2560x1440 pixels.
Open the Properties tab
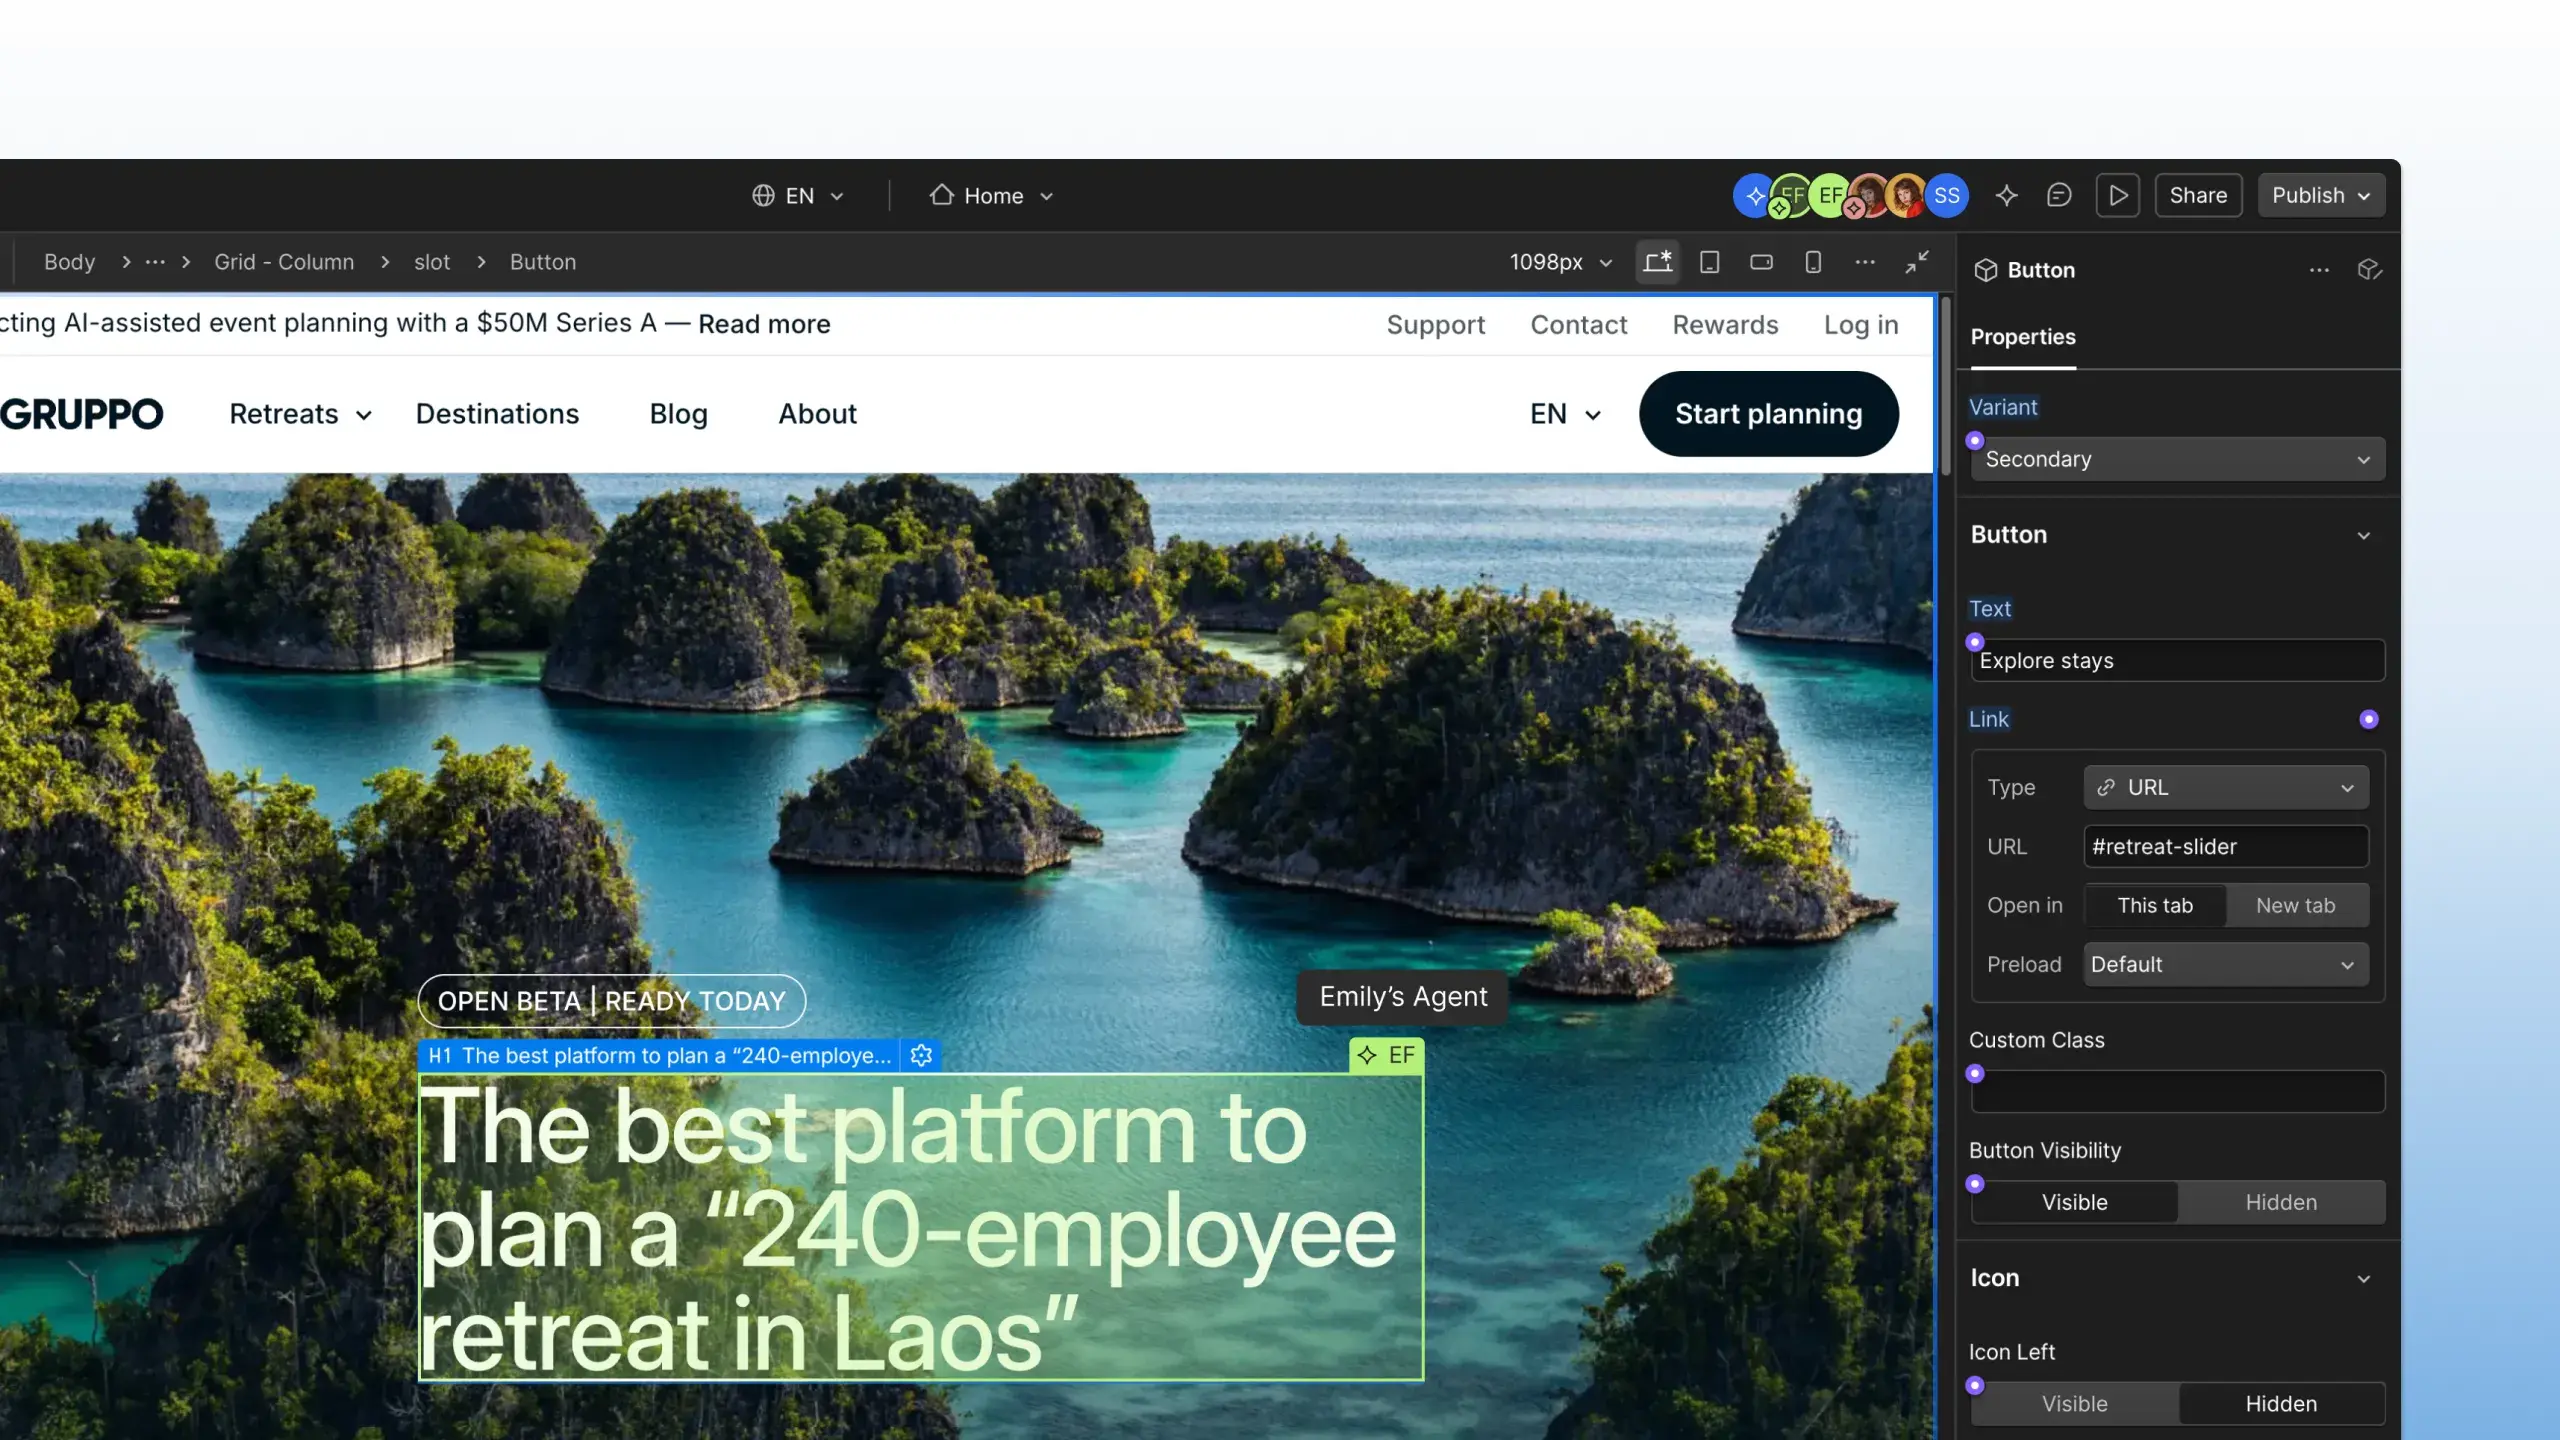click(x=2023, y=337)
